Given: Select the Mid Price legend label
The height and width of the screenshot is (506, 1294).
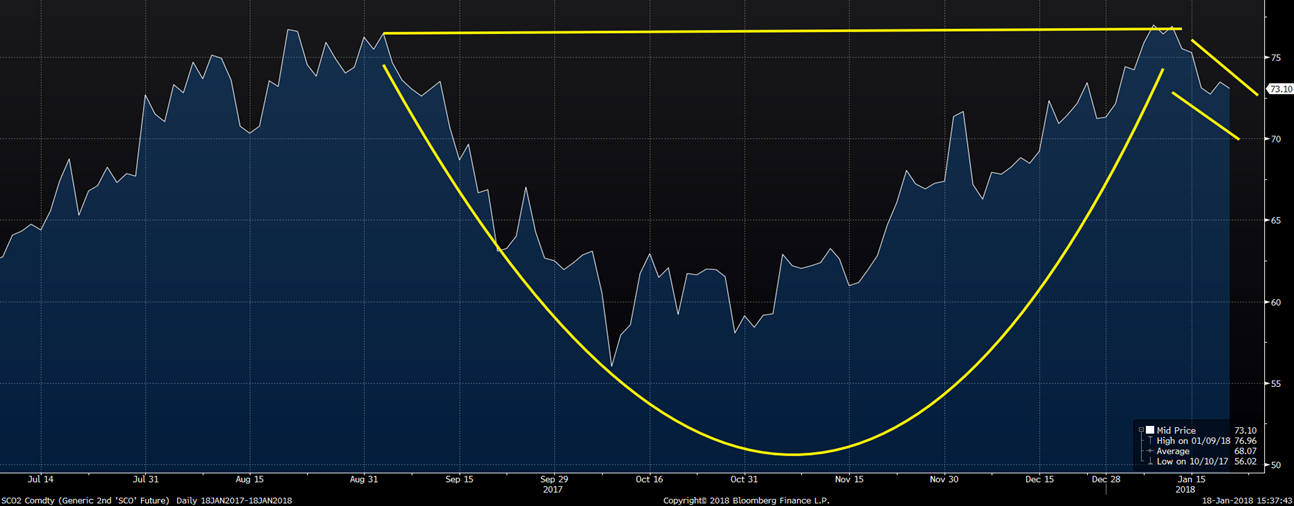Looking at the screenshot, I should 1174,431.
